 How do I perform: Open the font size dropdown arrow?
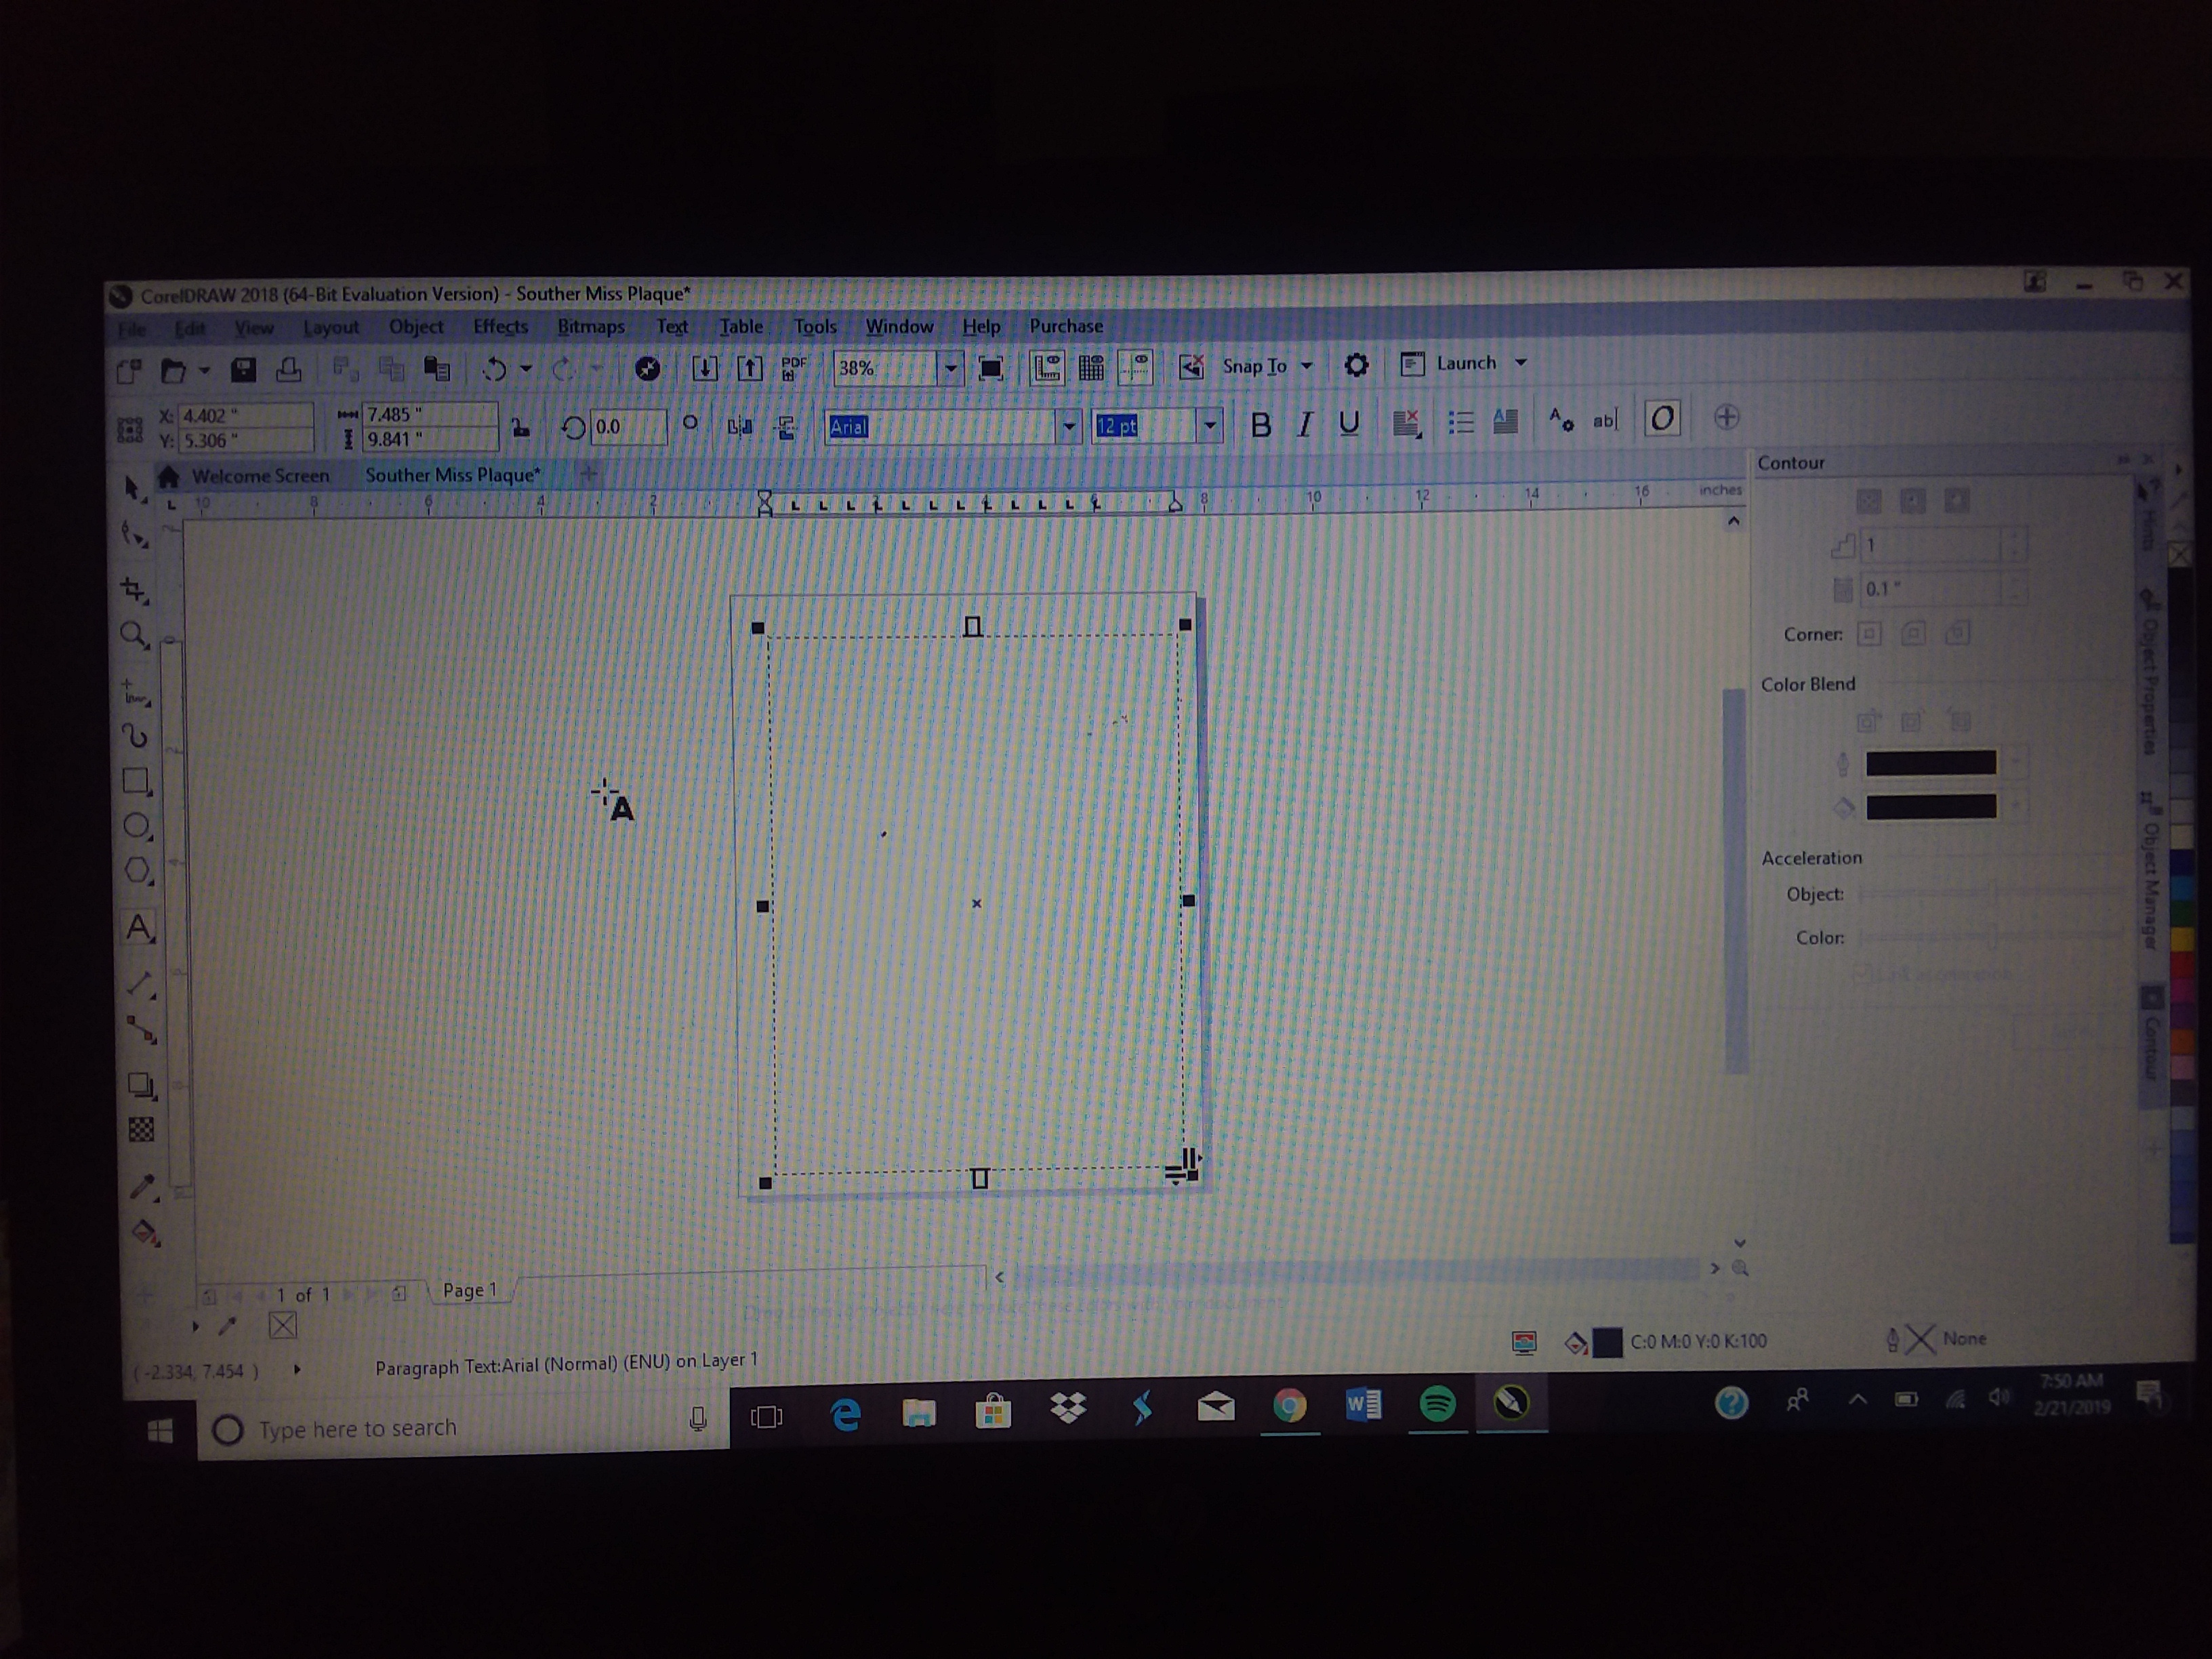[x=1210, y=426]
